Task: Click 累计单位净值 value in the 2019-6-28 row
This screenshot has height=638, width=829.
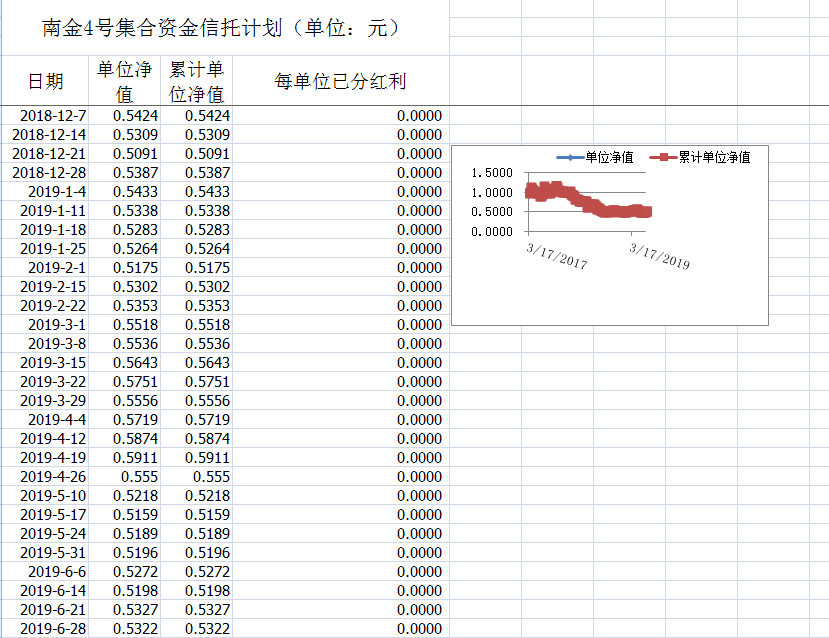Action: 196,629
